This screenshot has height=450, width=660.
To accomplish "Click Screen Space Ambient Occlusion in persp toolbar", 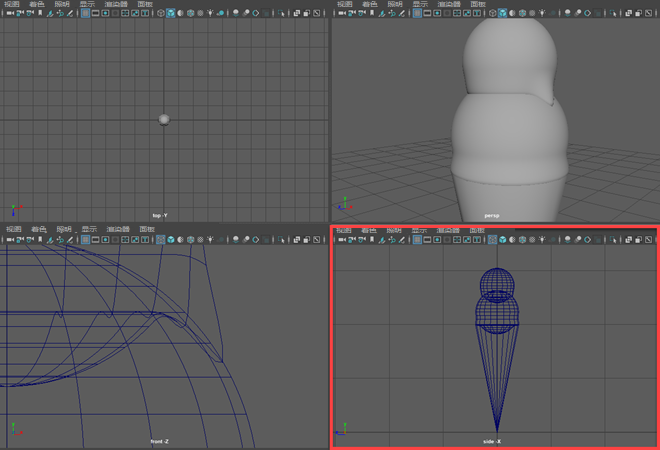I will 567,13.
